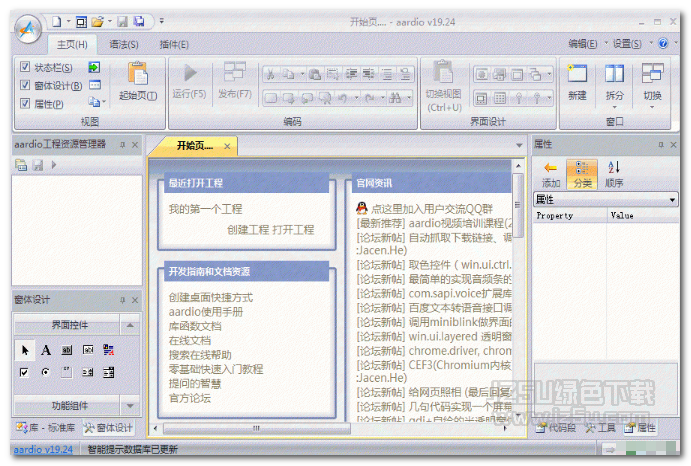691x466 pixels.
Task: Select the radio button control in toolbox
Action: (x=45, y=372)
